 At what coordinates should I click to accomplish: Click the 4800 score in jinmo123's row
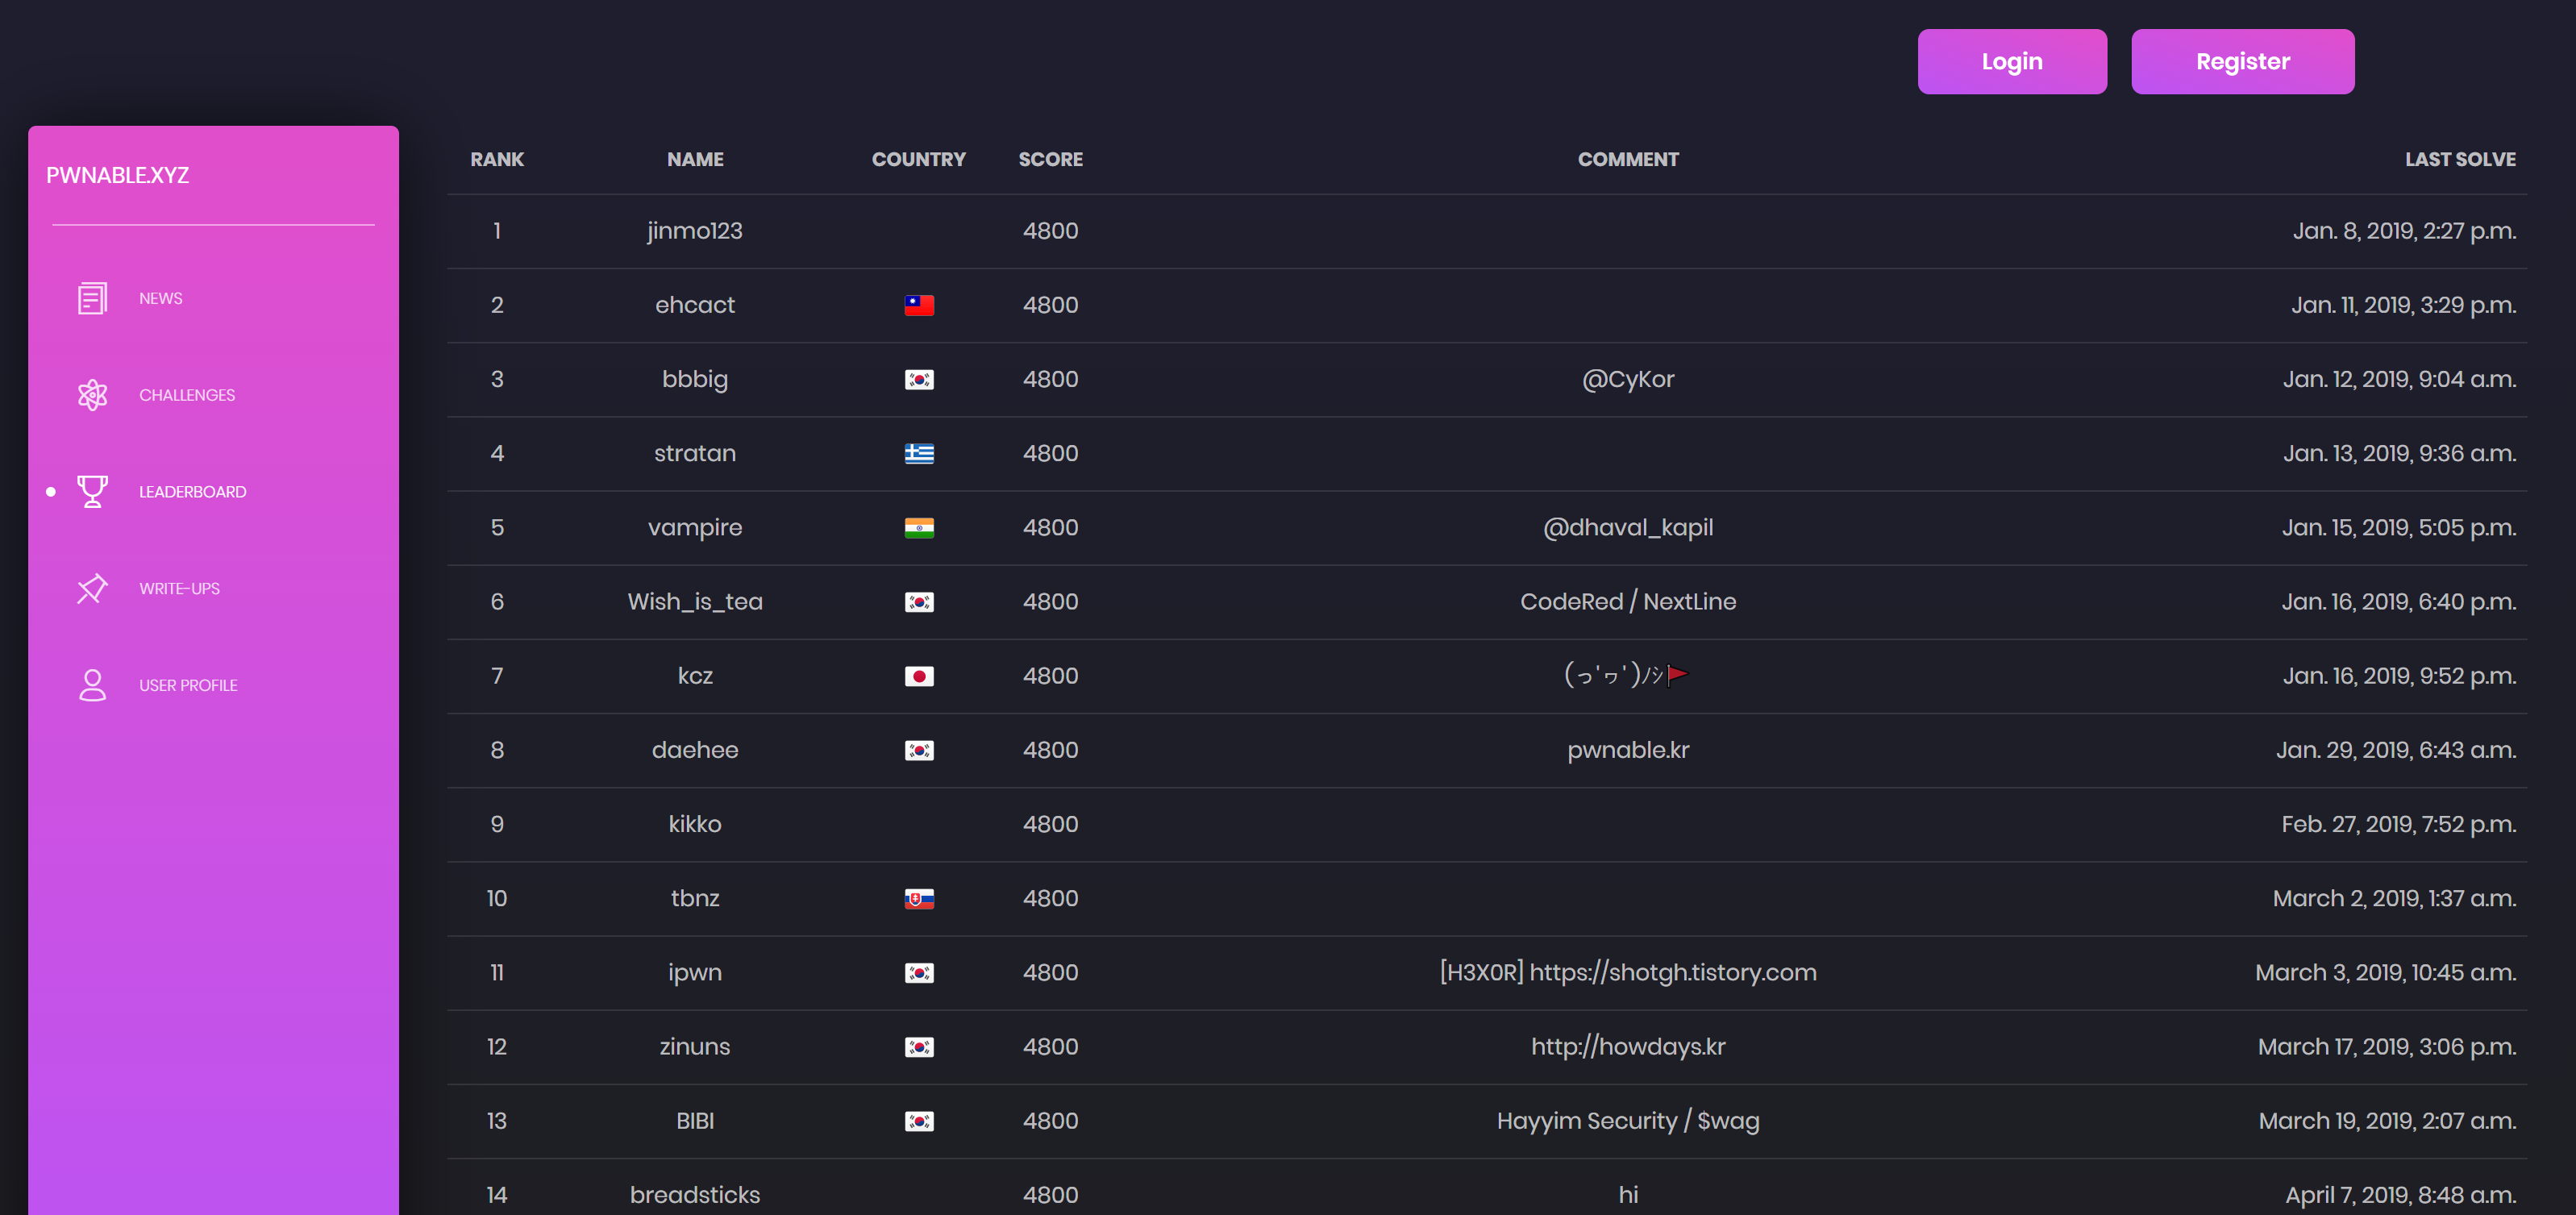pos(1050,231)
